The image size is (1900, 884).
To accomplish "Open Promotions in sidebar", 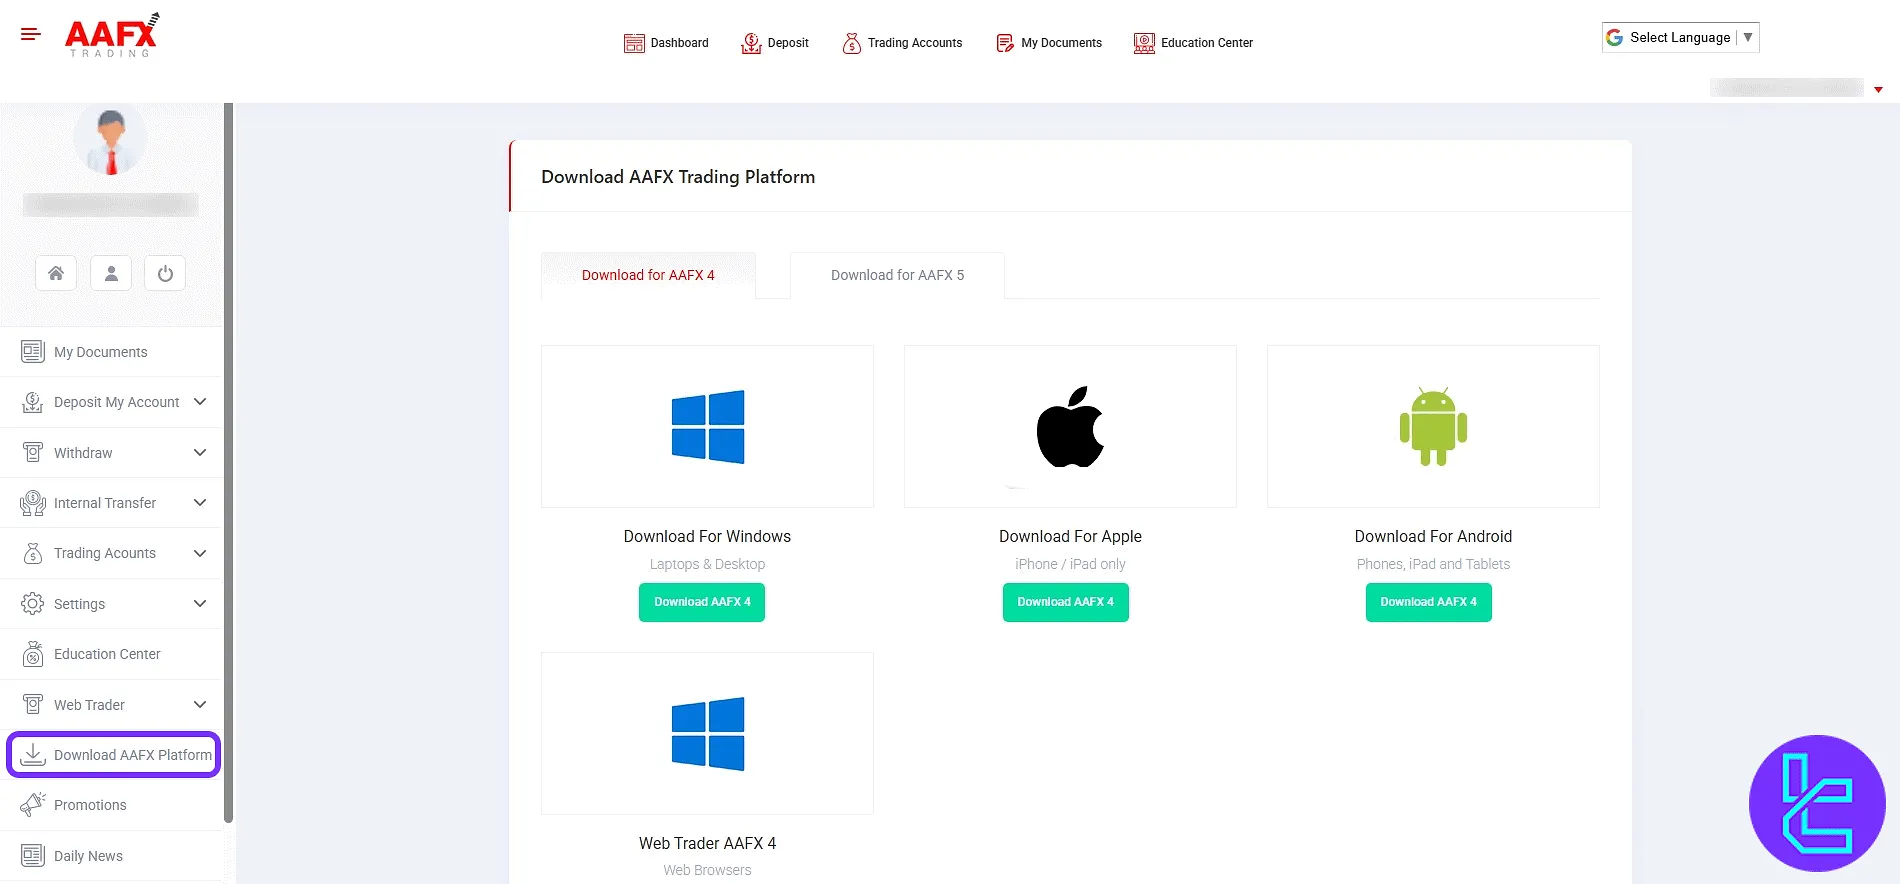I will 111,805.
